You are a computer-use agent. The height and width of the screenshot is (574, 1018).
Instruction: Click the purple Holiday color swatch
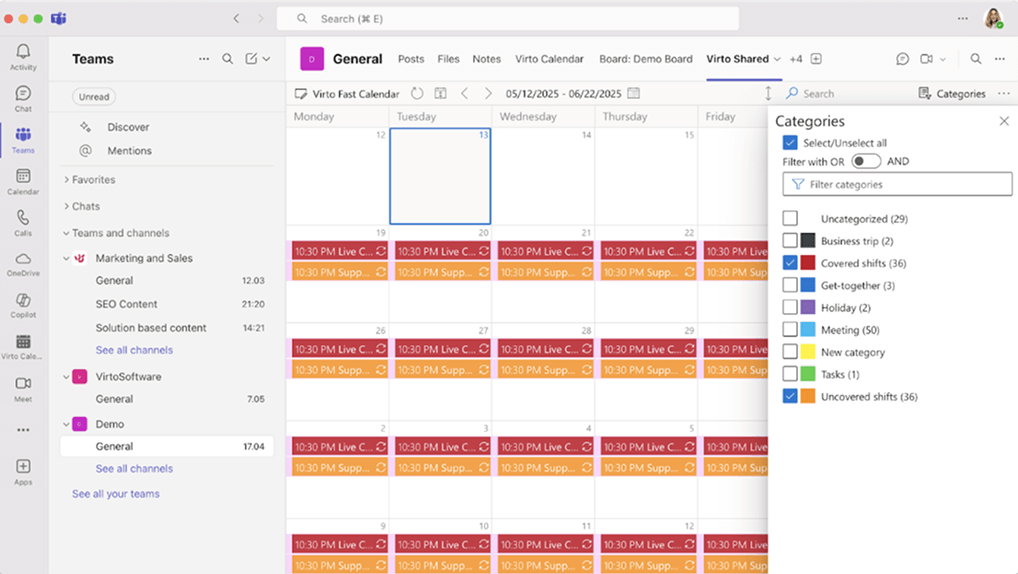pyautogui.click(x=808, y=307)
